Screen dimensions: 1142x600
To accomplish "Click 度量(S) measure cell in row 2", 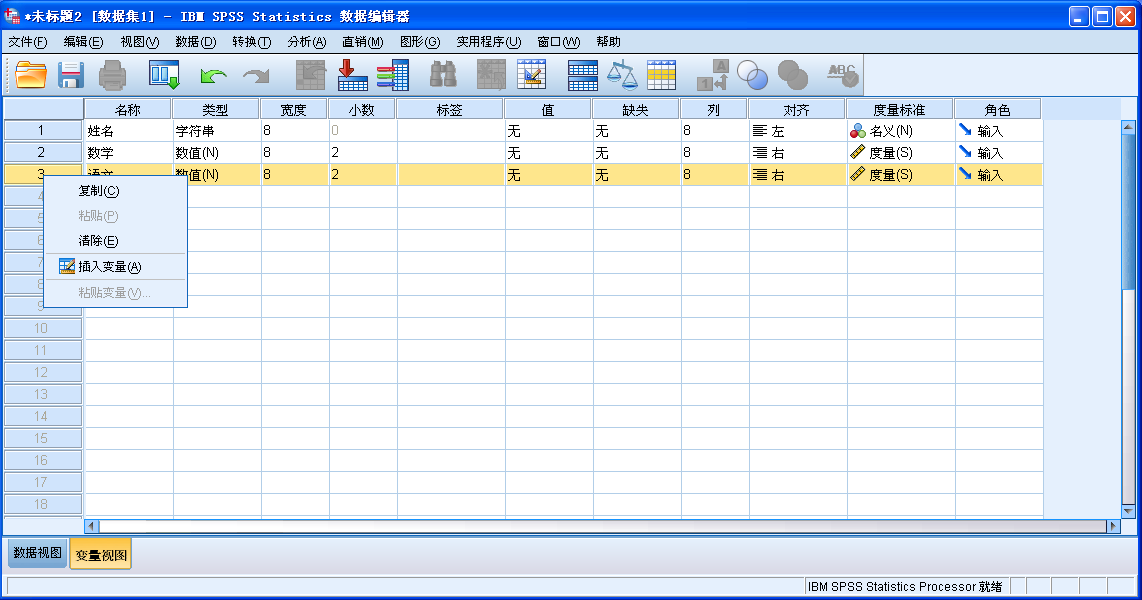I will coord(901,153).
